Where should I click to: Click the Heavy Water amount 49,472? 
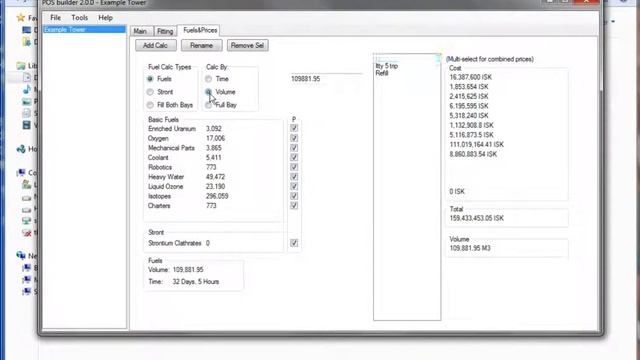tap(216, 177)
